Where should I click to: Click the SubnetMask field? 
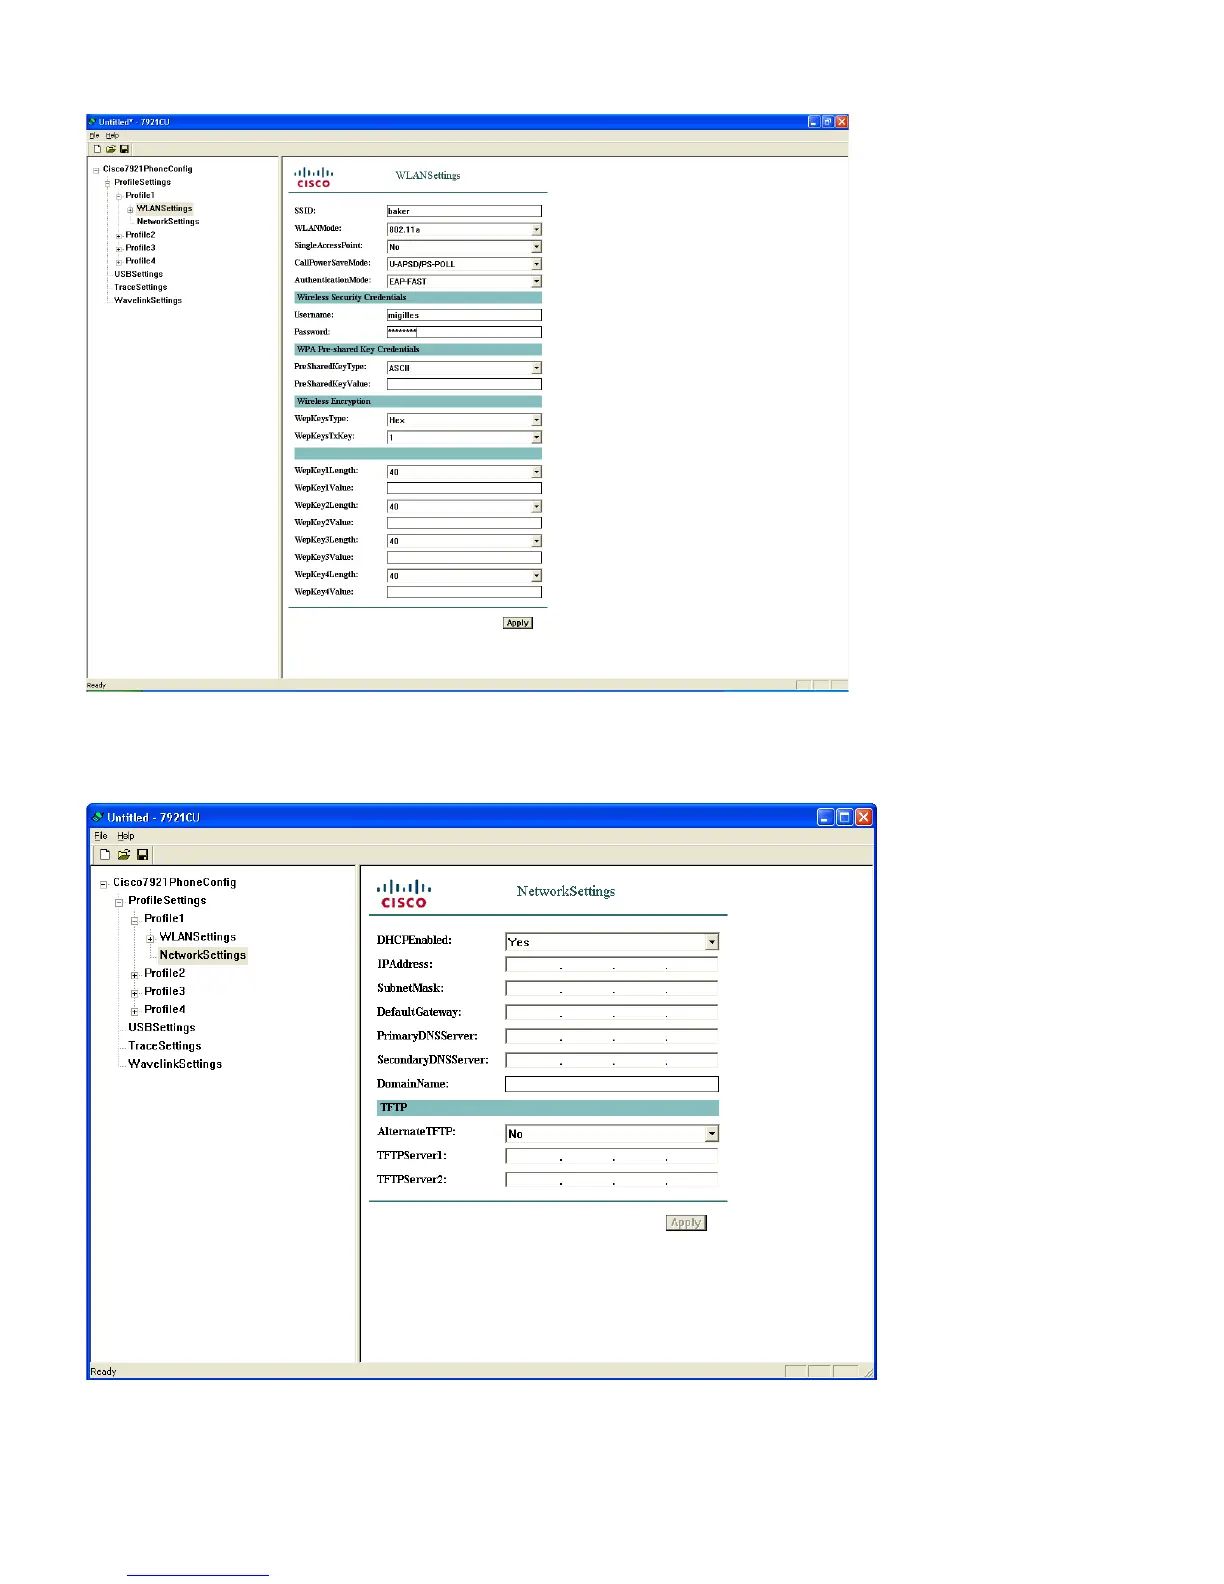click(x=612, y=989)
